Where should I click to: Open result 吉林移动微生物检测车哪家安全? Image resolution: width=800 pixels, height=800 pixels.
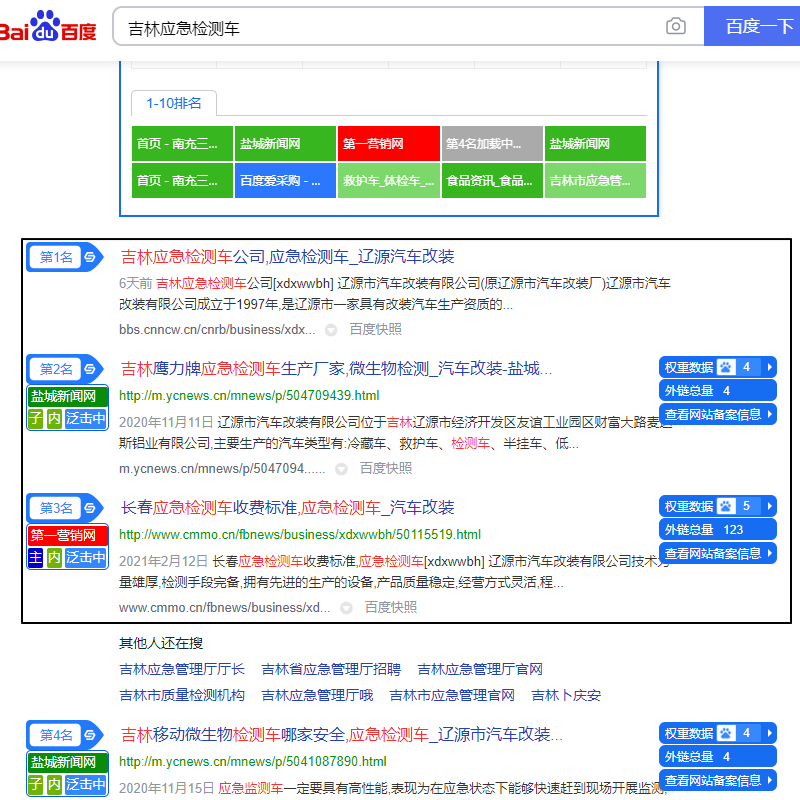pyautogui.click(x=341, y=735)
